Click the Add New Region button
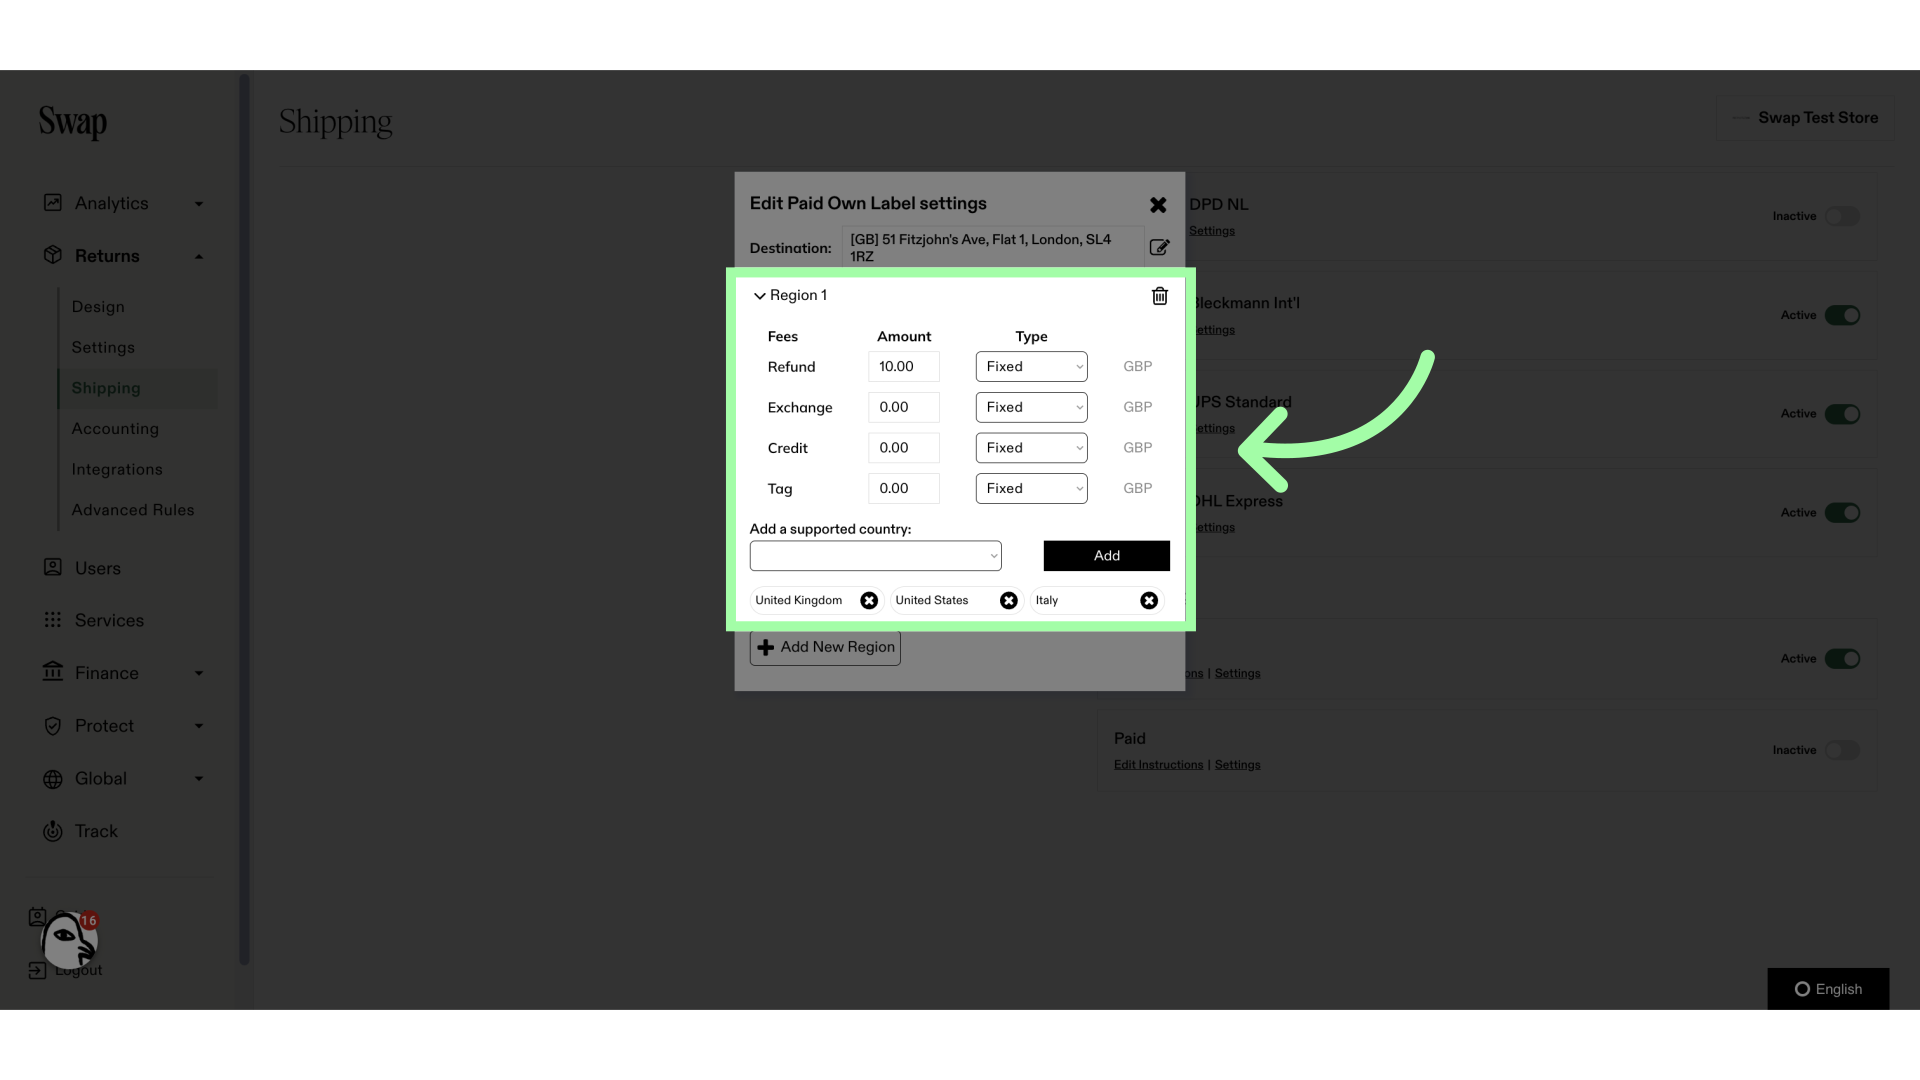Viewport: 1920px width, 1080px height. (825, 648)
